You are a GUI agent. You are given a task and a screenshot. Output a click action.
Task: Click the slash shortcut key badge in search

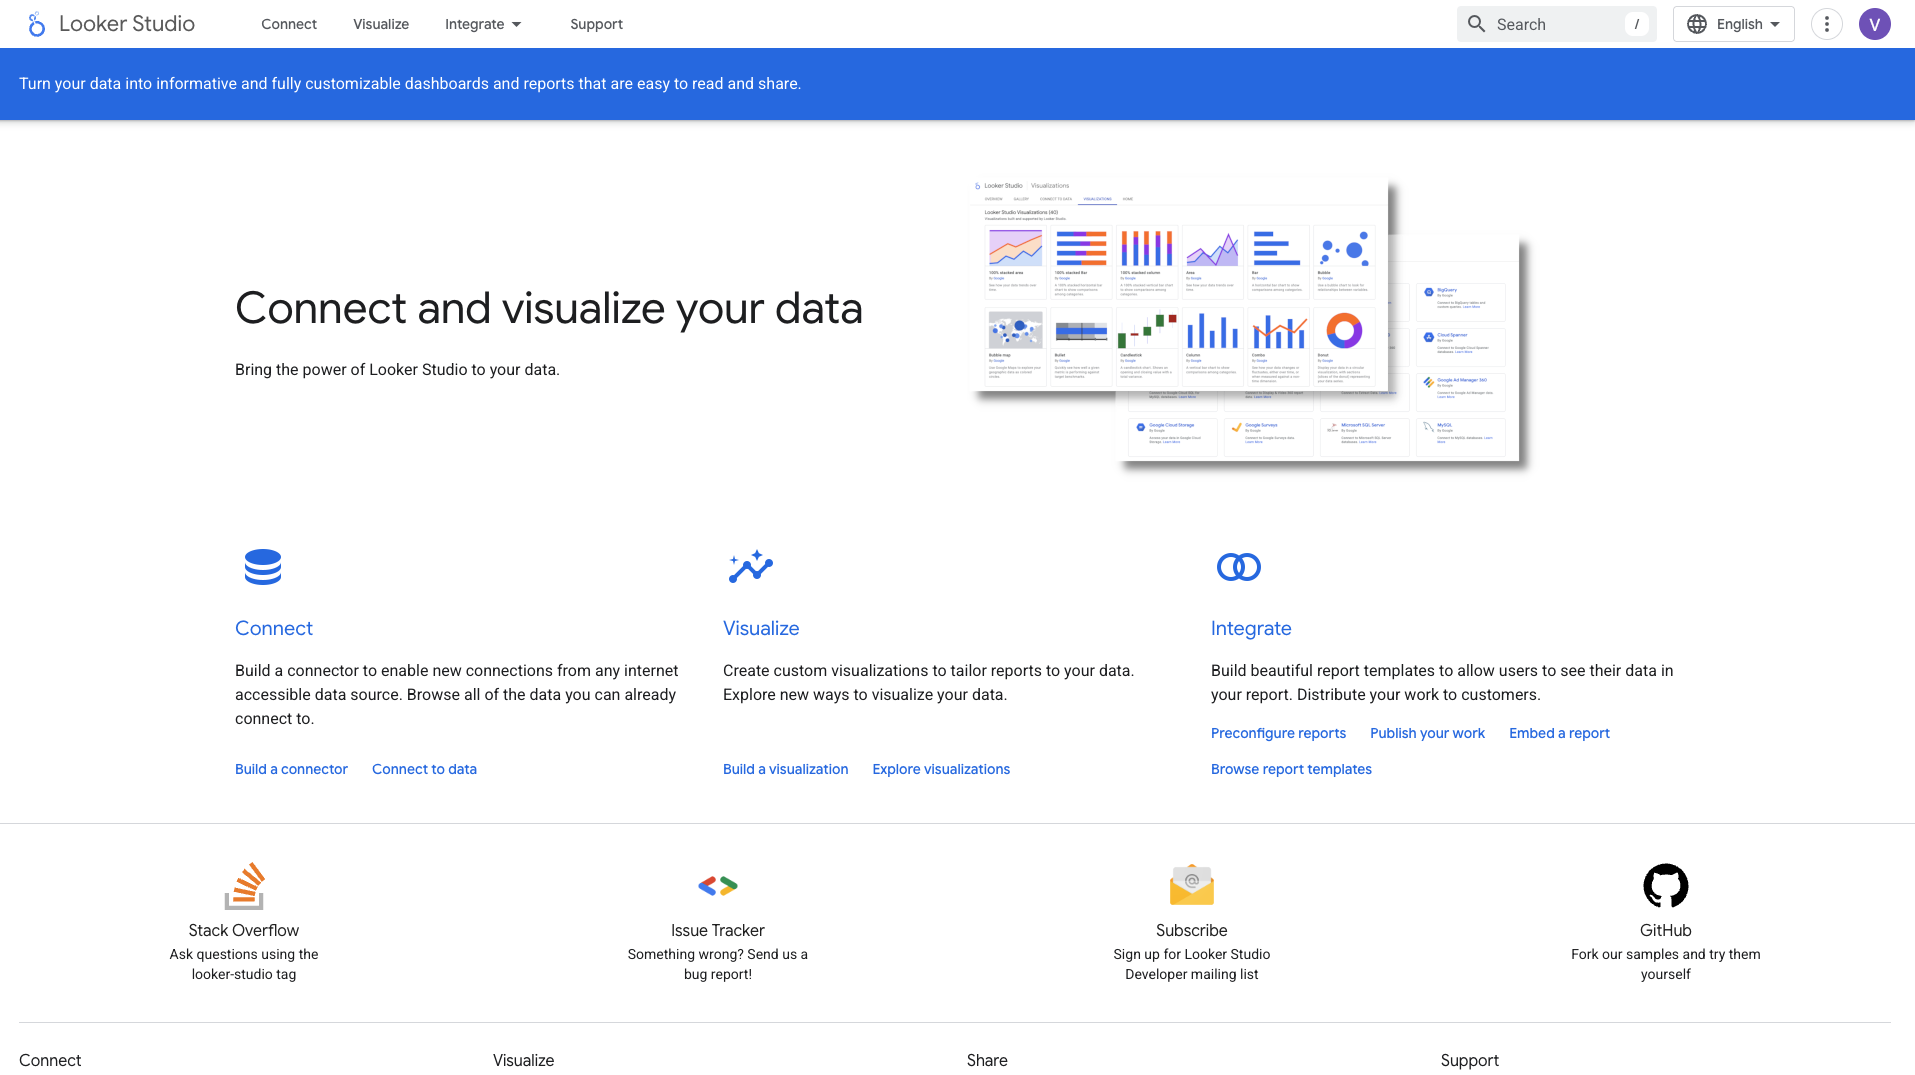(1637, 24)
